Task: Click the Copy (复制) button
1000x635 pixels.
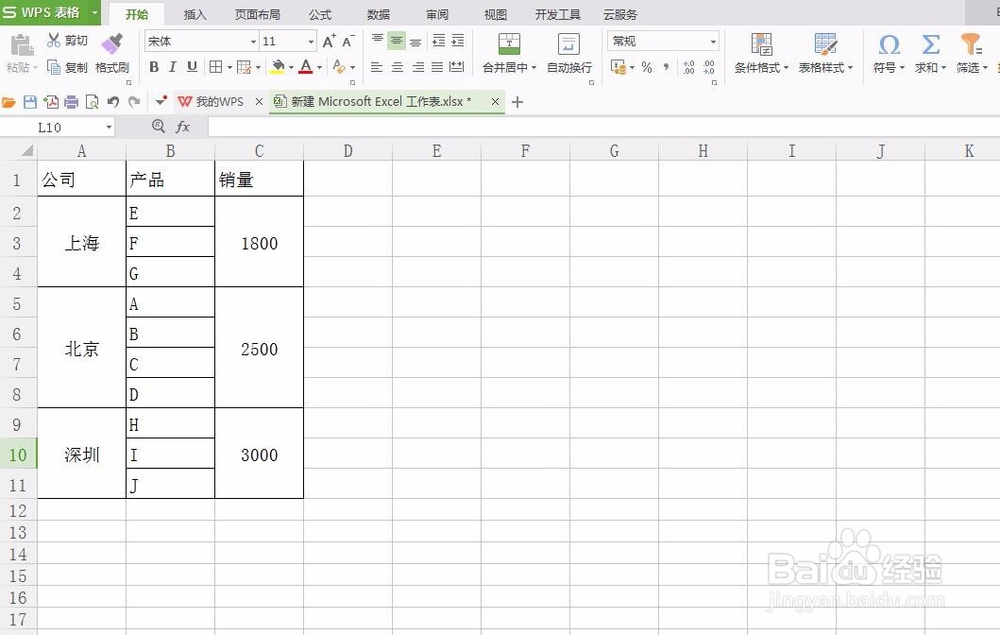Action: [67, 67]
